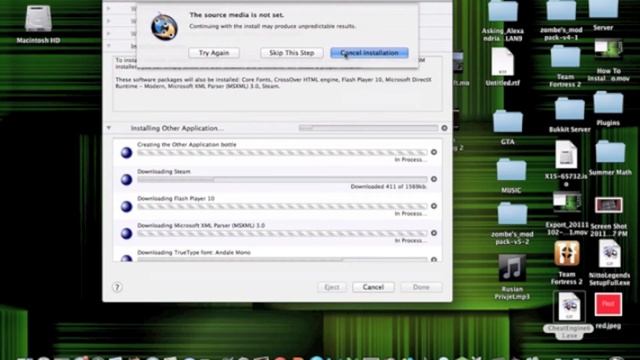Select the red.jpeg image file
The height and width of the screenshot is (360, 640).
click(x=608, y=304)
